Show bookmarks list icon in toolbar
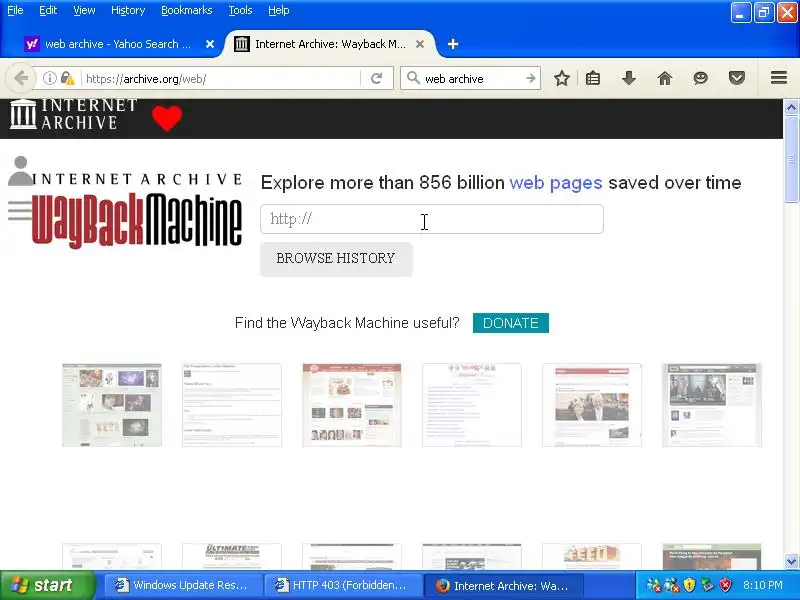Viewport: 800px width, 600px height. click(593, 78)
